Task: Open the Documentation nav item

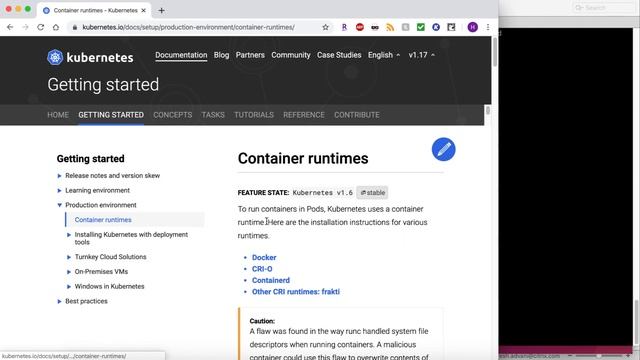Action: click(181, 55)
